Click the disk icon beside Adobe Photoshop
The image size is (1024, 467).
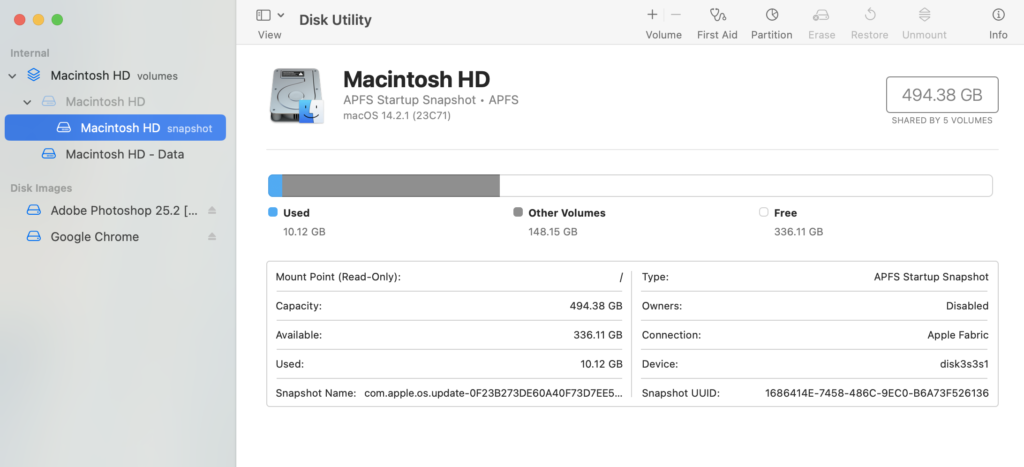coord(34,210)
